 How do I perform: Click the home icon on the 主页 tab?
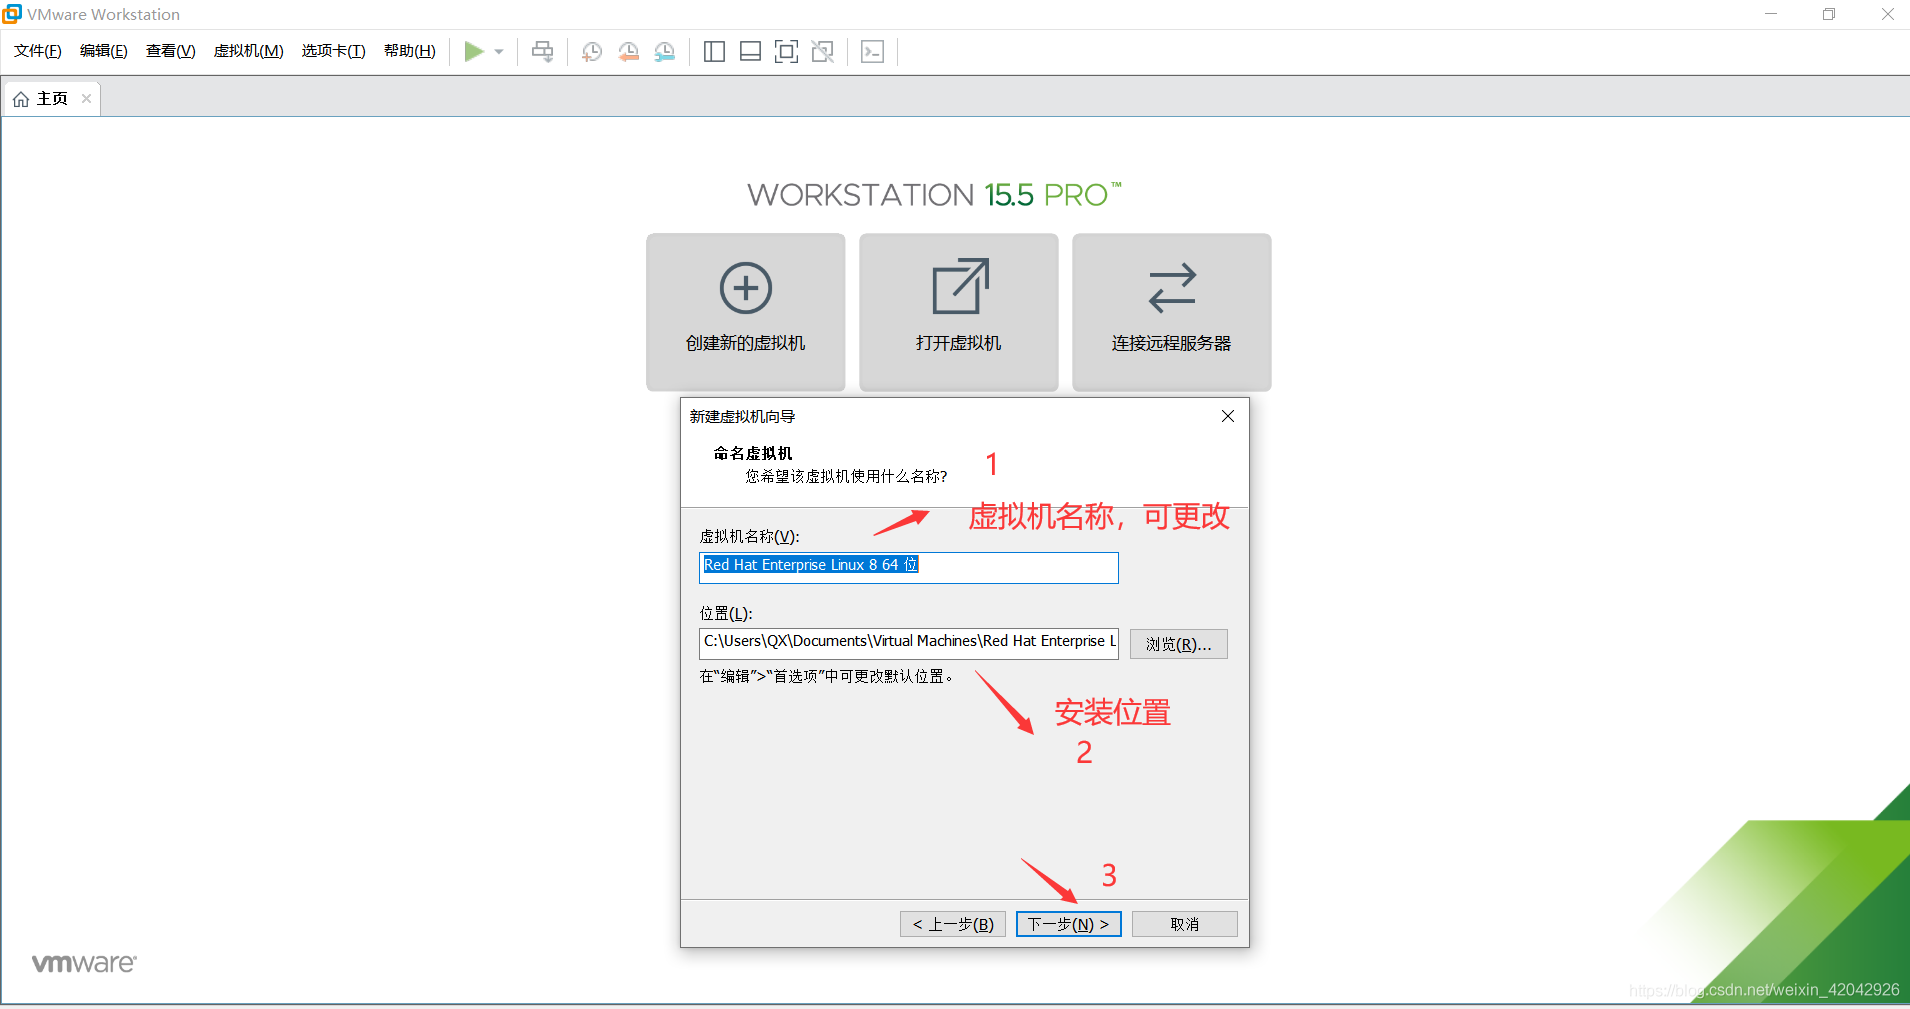click(20, 99)
